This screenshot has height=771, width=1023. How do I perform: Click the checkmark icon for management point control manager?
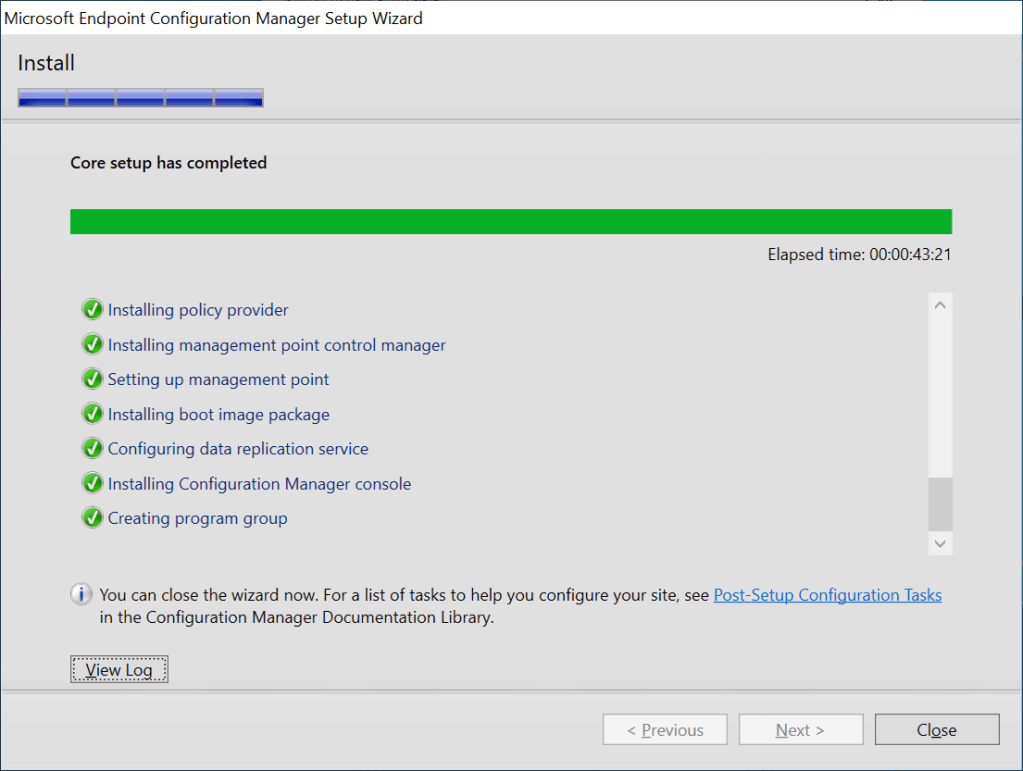92,345
